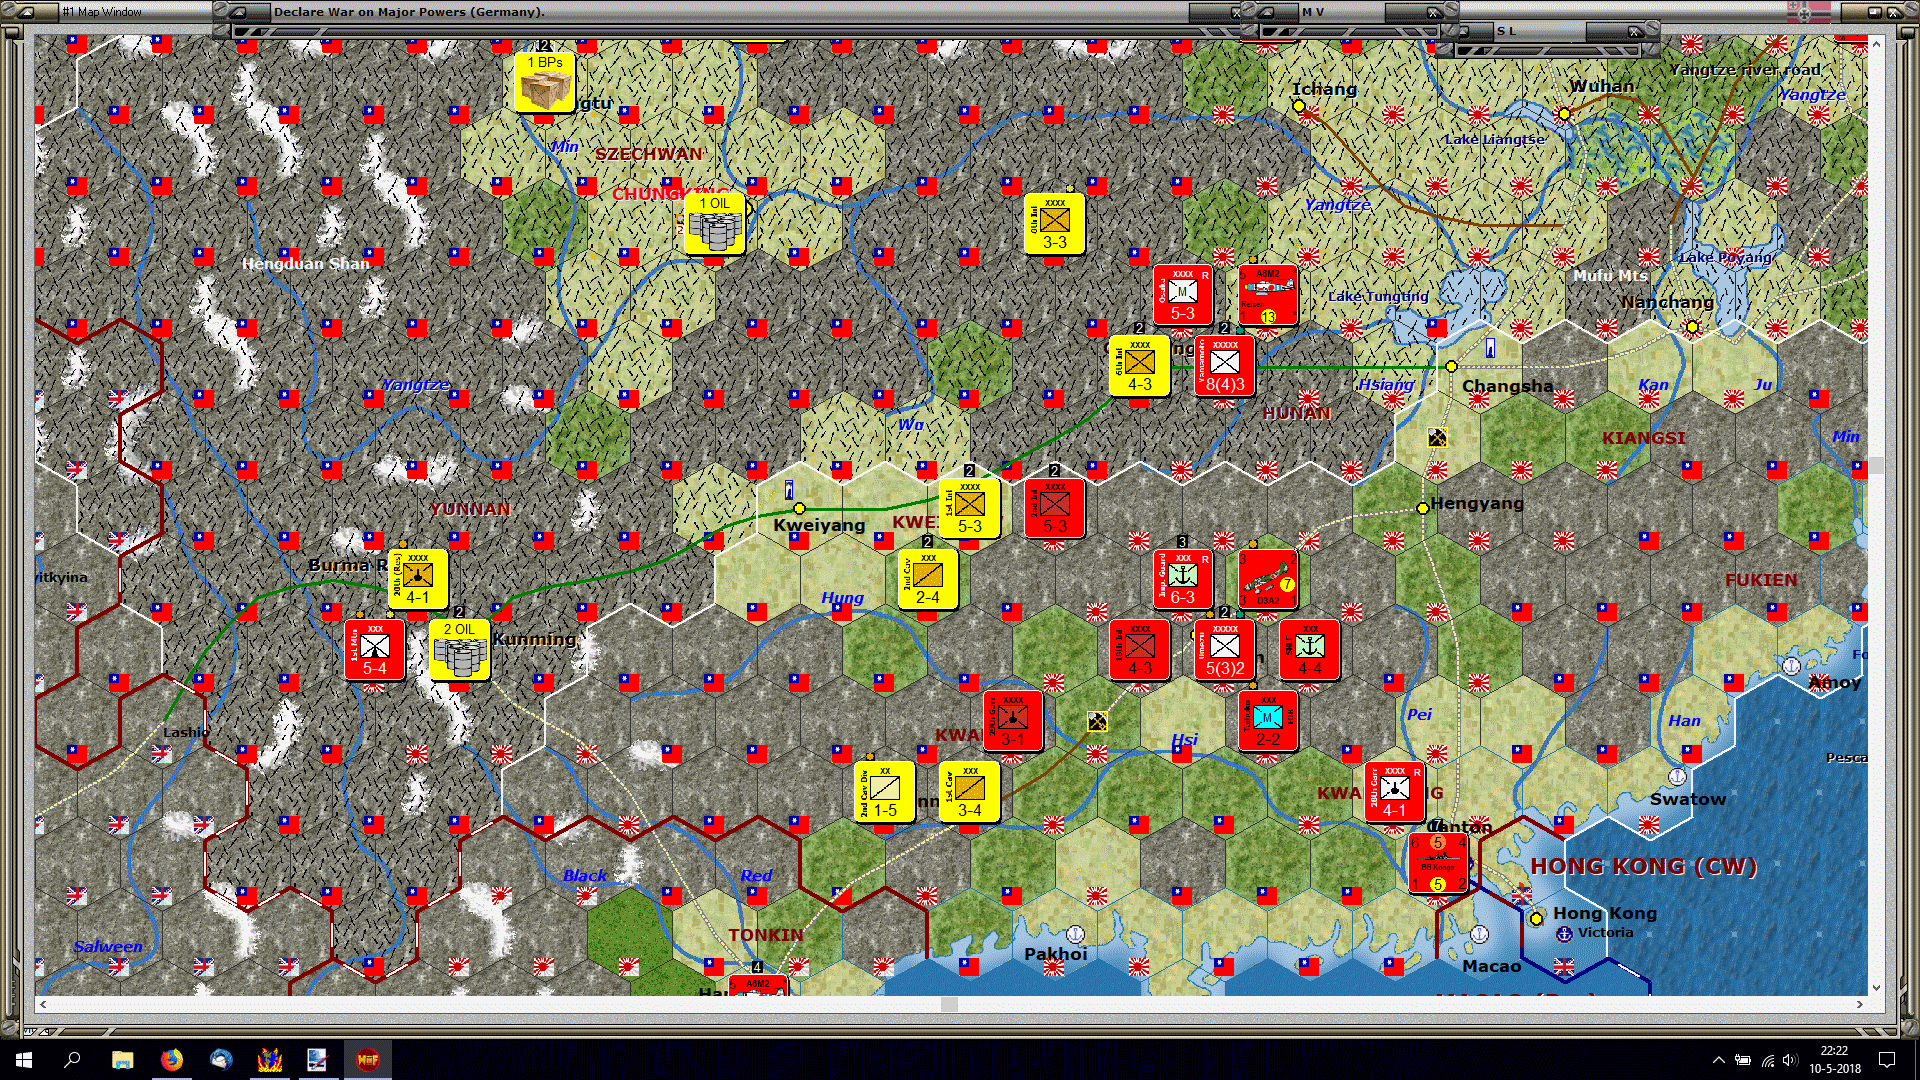Launch Firefox from the taskbar

(172, 1059)
